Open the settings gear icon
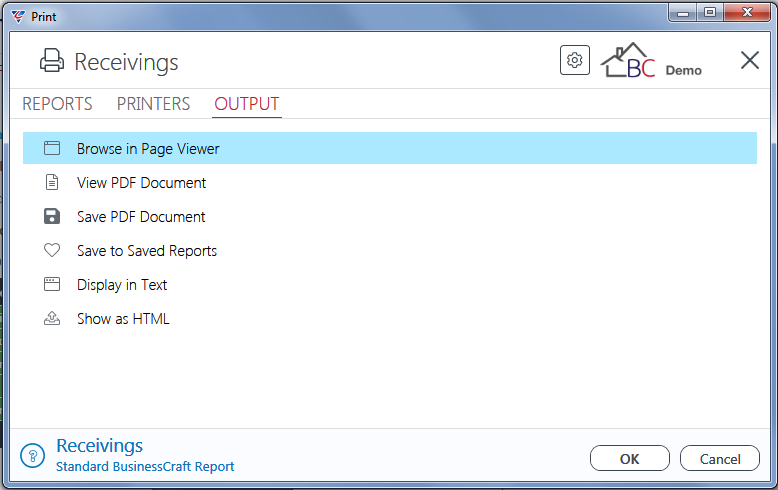 pyautogui.click(x=575, y=61)
